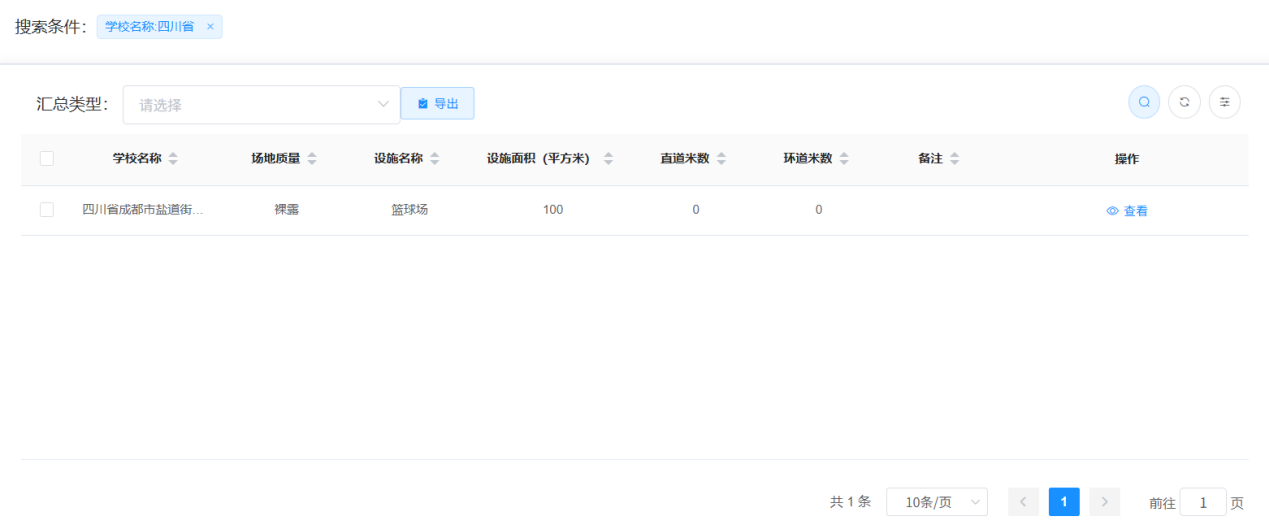
Task: Toggle the select-all header checkbox
Action: [x=47, y=158]
